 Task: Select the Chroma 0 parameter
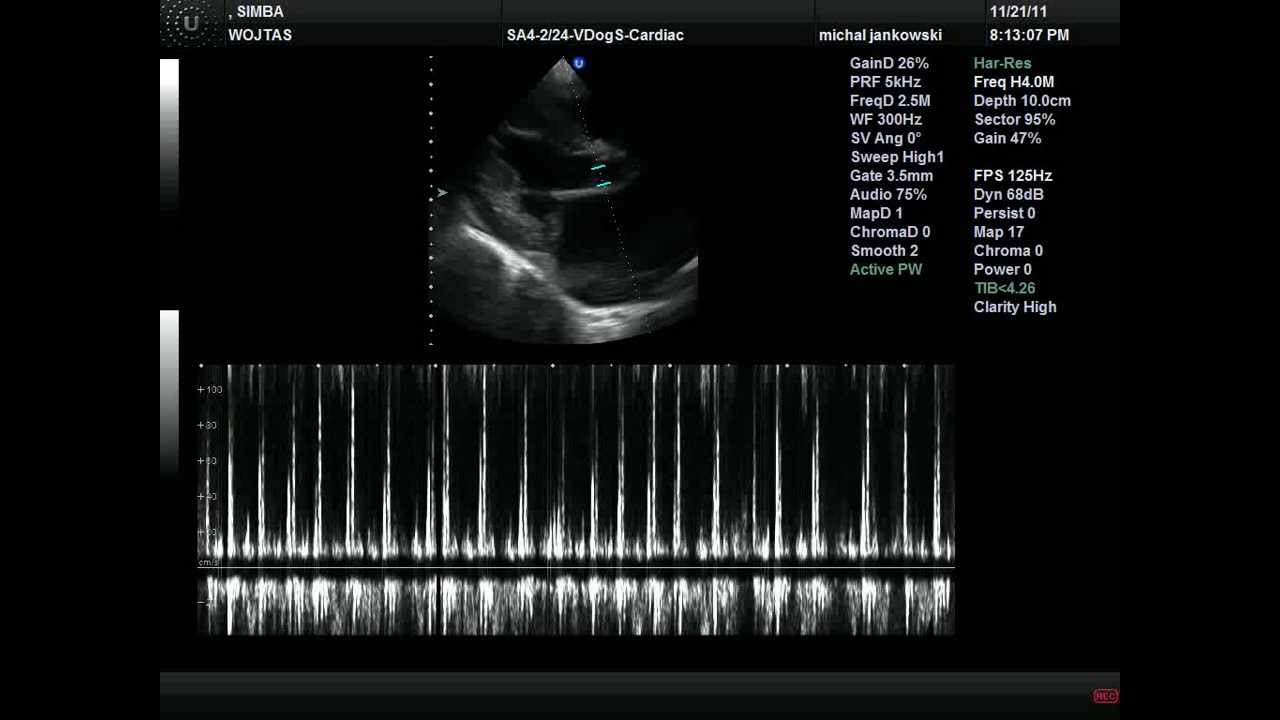(x=1008, y=251)
